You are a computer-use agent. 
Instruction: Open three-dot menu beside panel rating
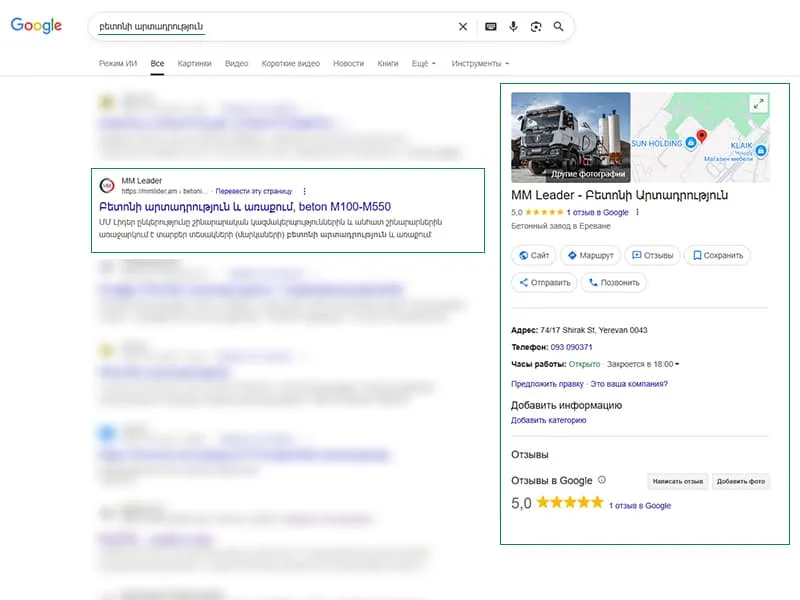coord(637,212)
